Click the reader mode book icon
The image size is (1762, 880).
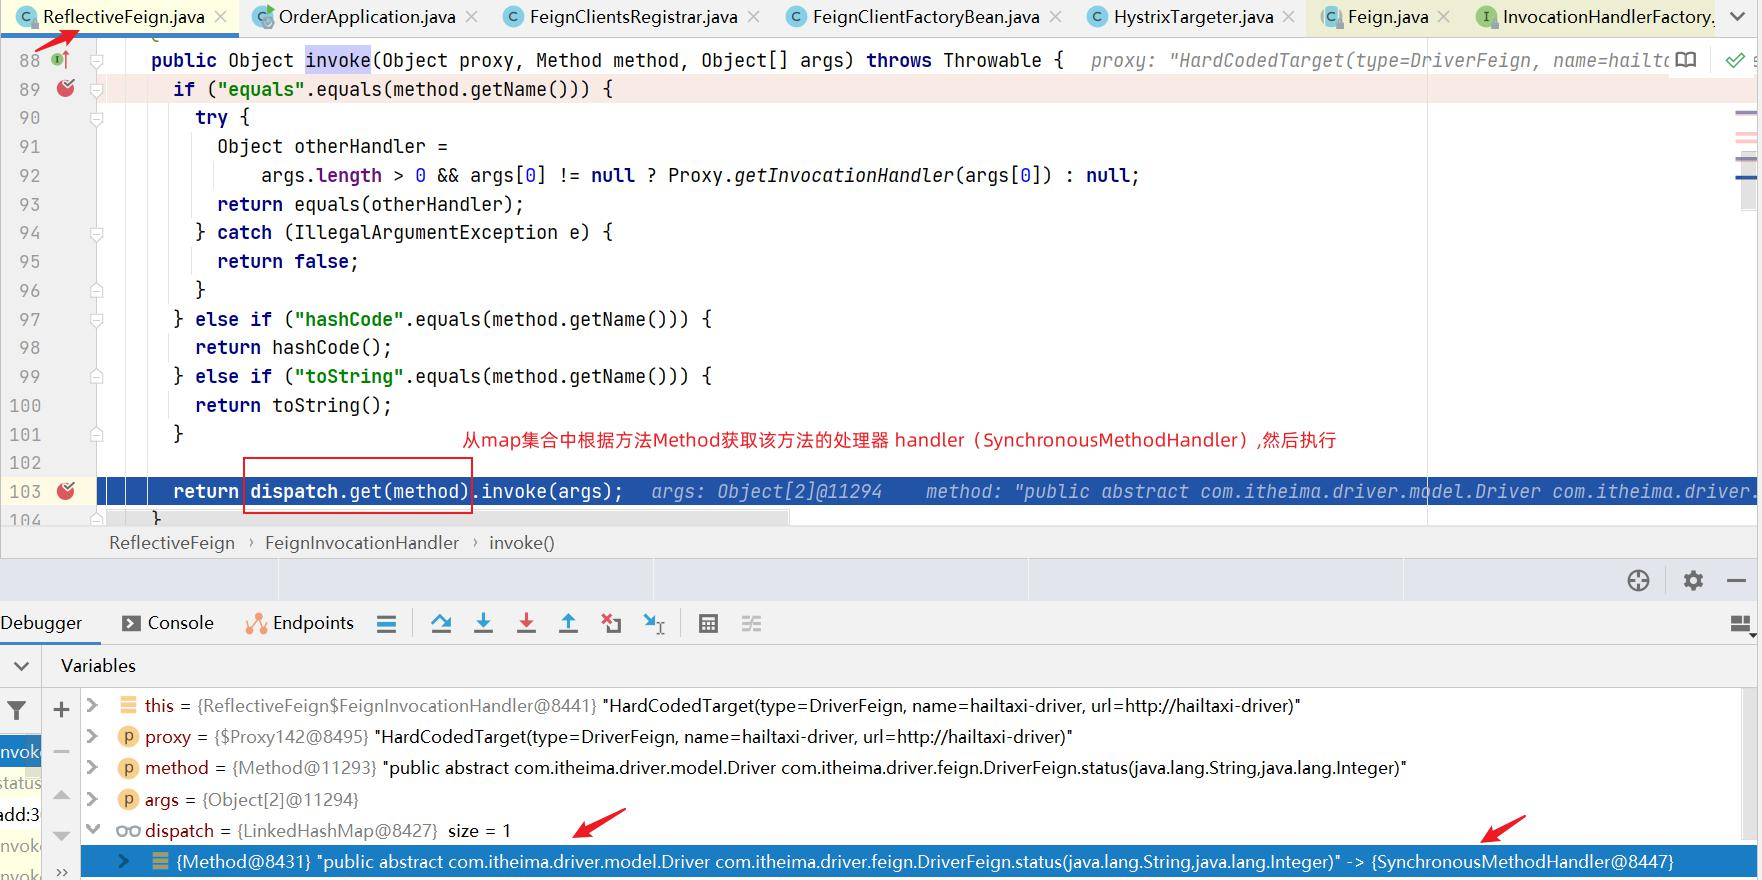pos(1686,60)
